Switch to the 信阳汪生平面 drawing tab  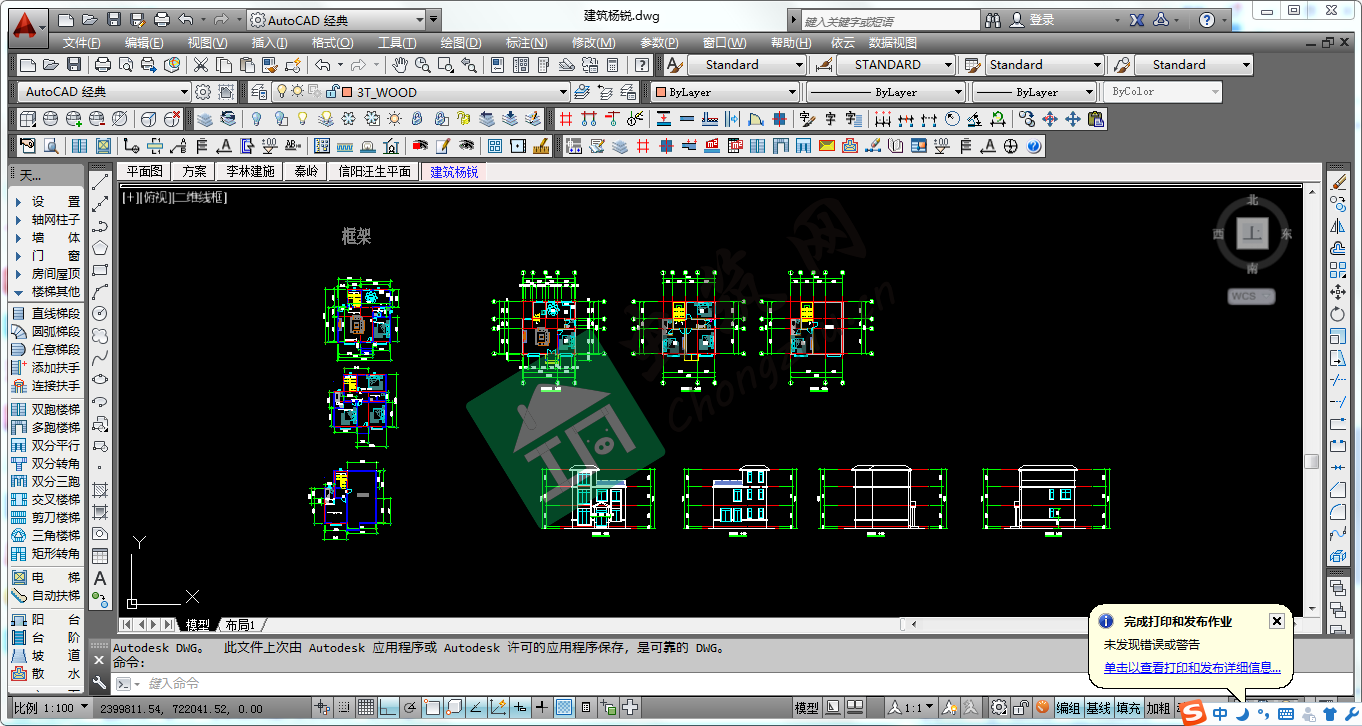pos(375,171)
